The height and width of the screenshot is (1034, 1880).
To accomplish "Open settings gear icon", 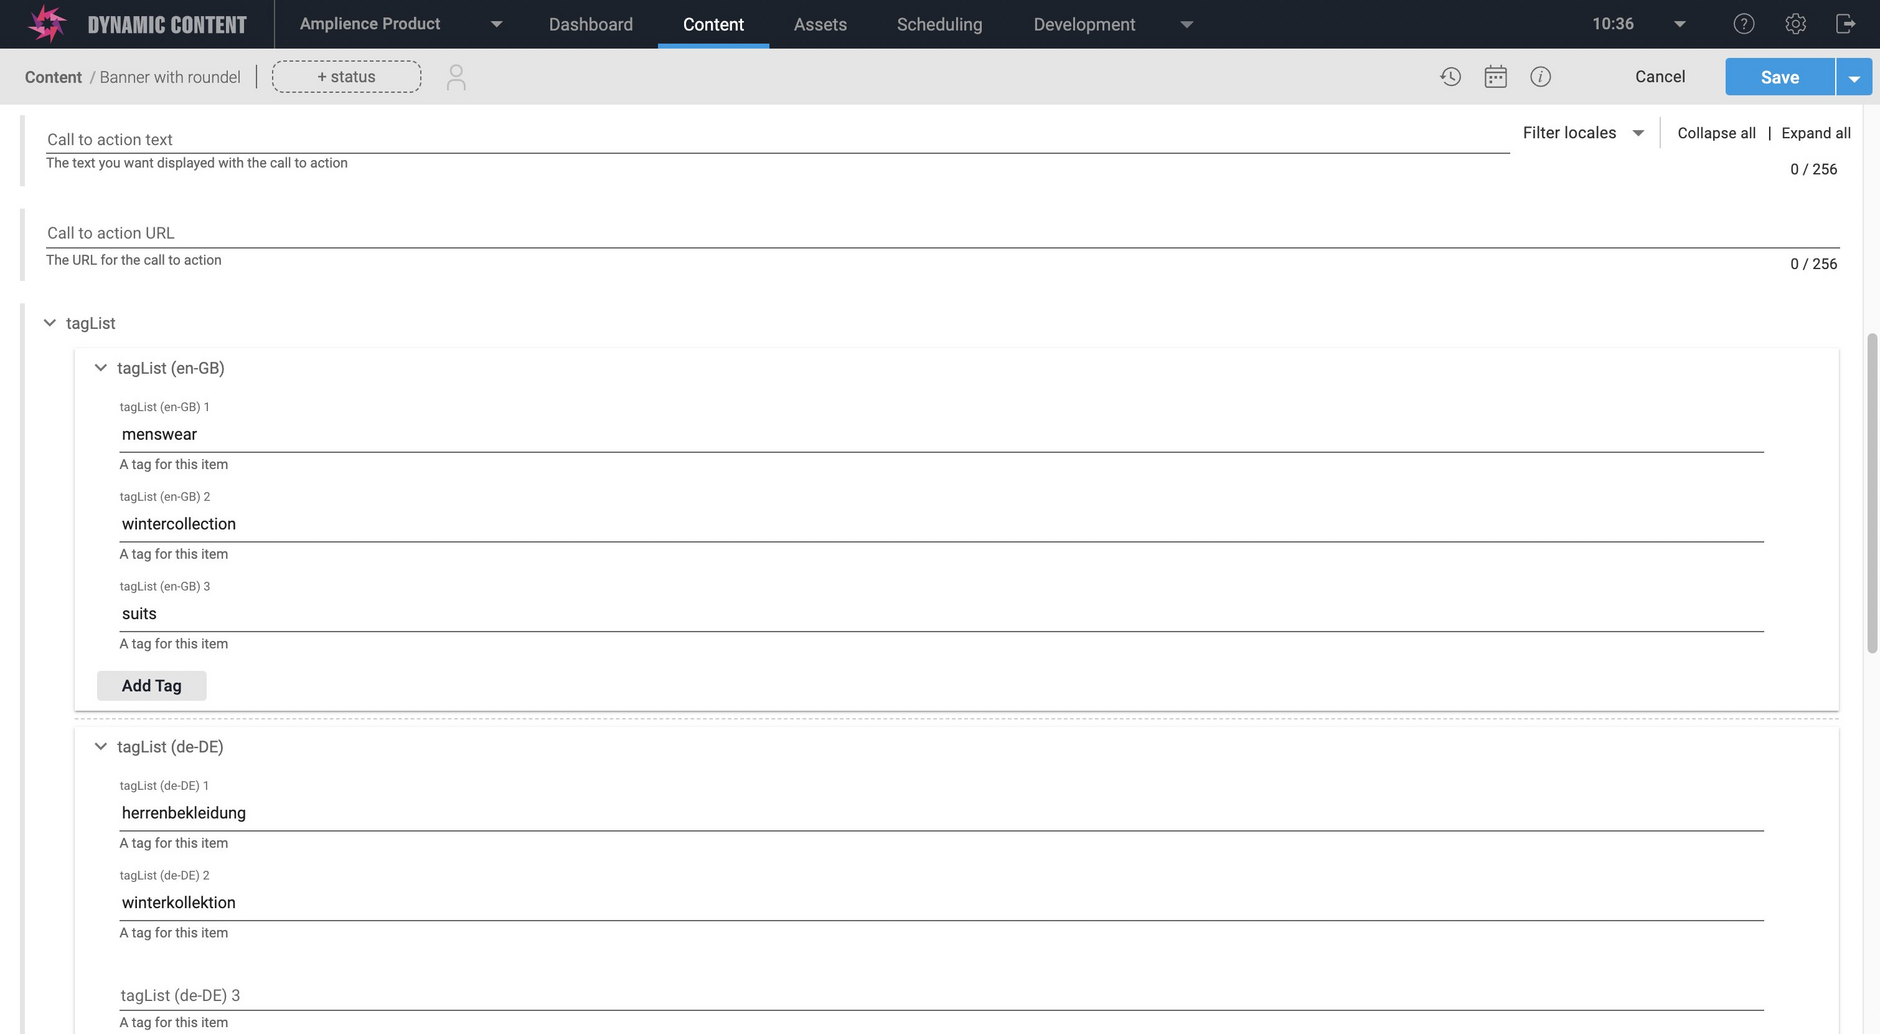I will point(1795,24).
